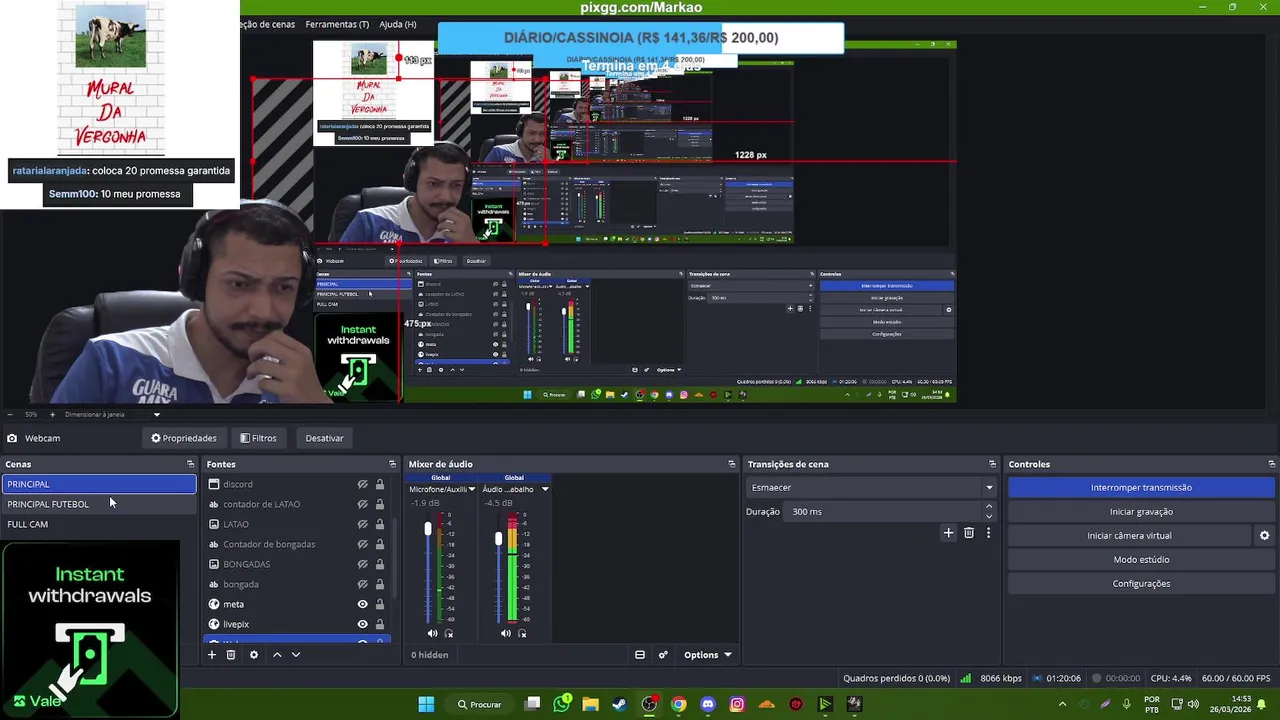Viewport: 1280px width, 720px height.
Task: Open monitoring settings for Áudio desktop channel
Action: pyautogui.click(x=522, y=633)
